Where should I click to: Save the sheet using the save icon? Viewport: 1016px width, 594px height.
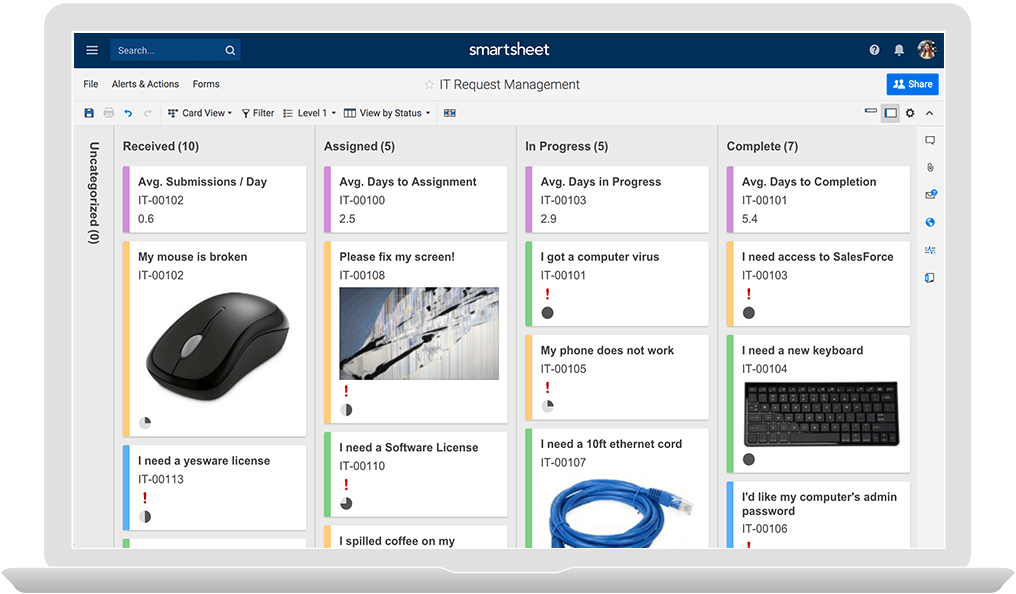tap(89, 112)
